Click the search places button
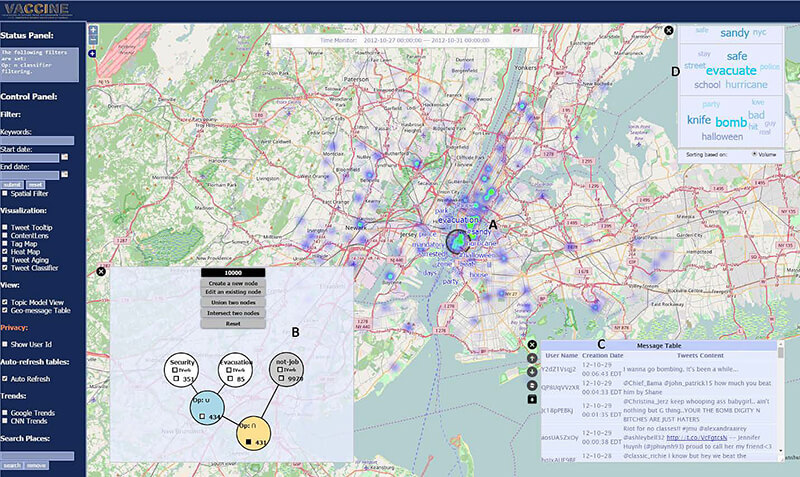 [11, 466]
